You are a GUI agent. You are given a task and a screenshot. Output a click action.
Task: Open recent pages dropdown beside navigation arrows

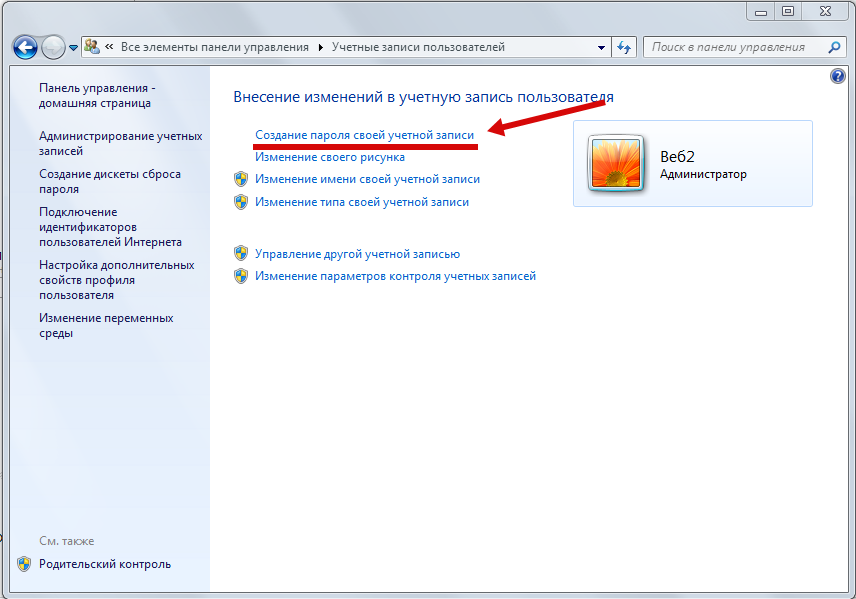(x=72, y=46)
